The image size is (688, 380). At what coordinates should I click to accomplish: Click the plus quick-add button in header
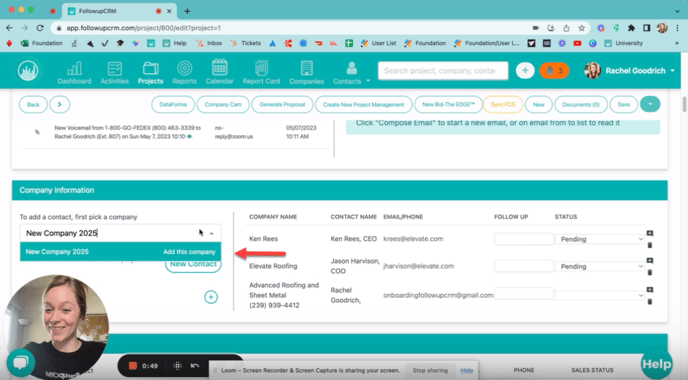pos(525,70)
